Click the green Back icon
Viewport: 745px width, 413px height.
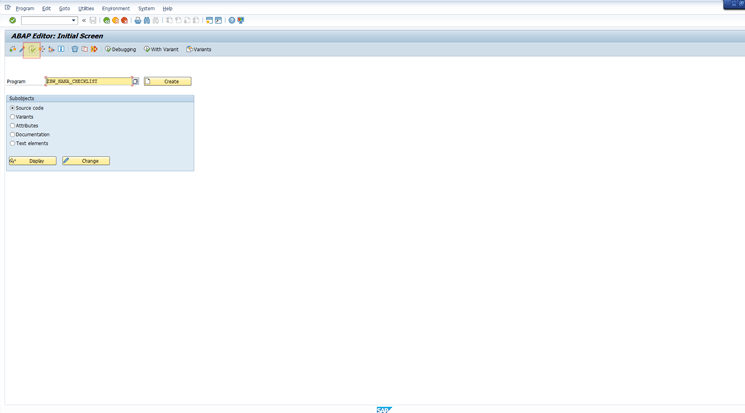(106, 20)
